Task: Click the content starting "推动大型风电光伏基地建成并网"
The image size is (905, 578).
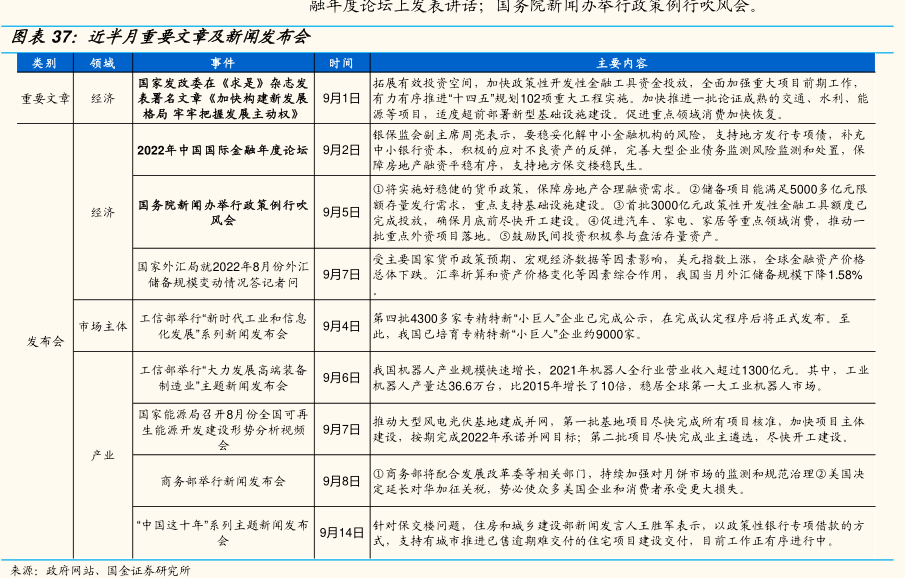Action: pyautogui.click(x=619, y=430)
